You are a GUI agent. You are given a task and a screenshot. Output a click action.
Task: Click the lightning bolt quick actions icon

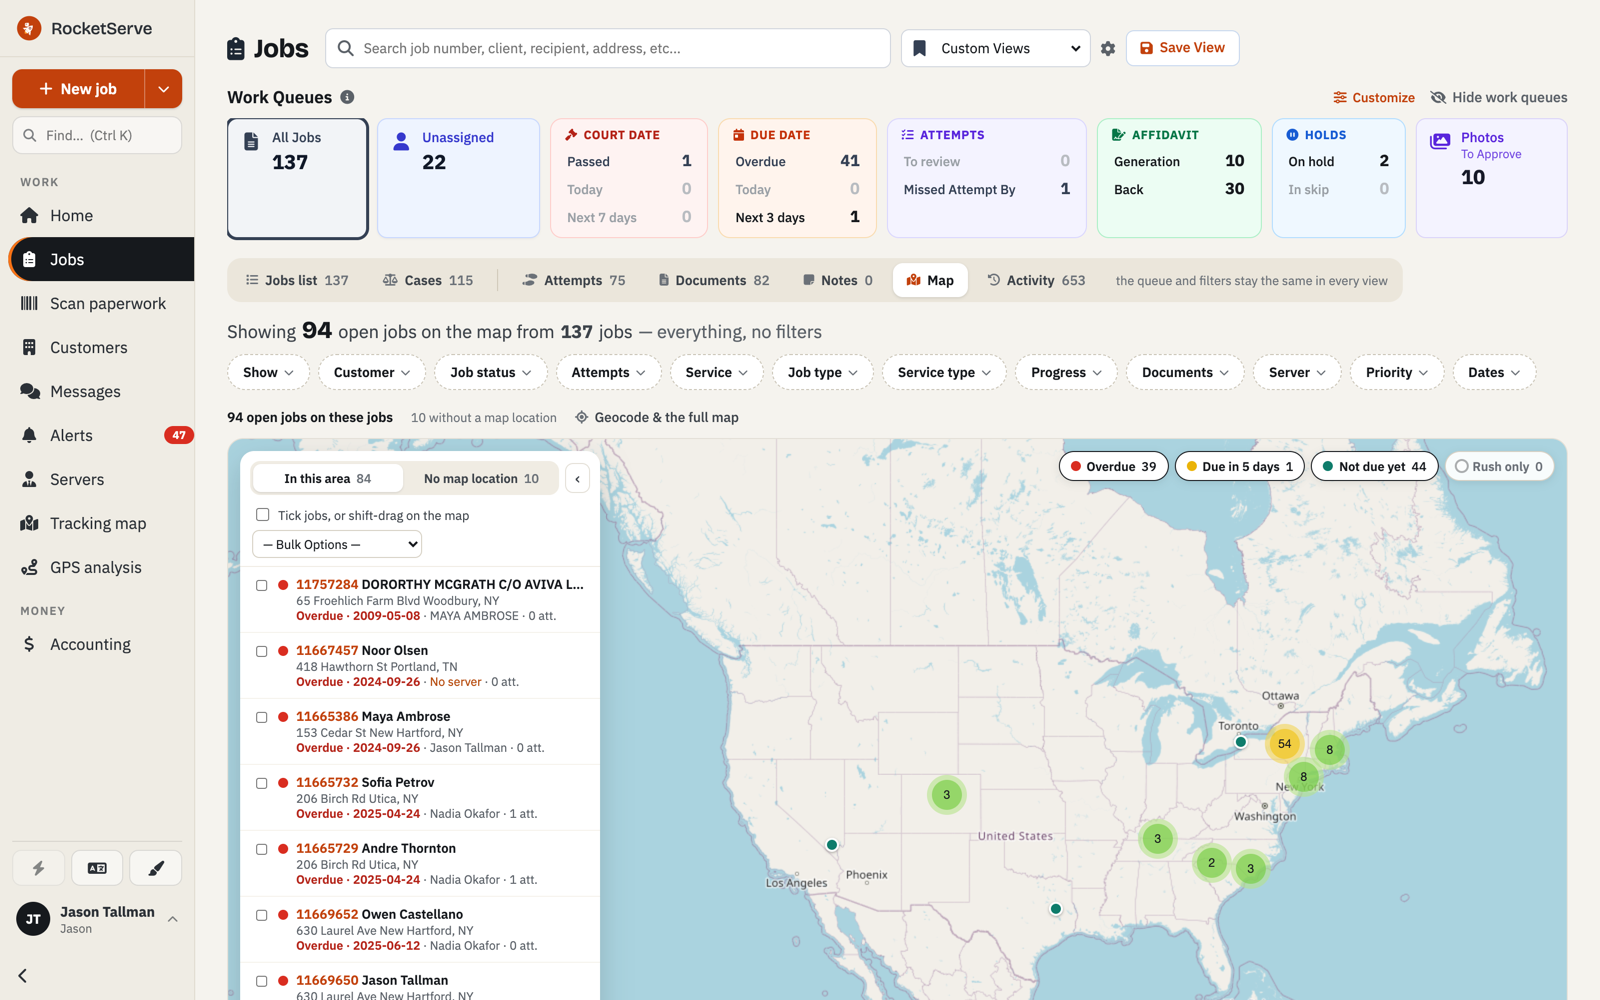38,868
